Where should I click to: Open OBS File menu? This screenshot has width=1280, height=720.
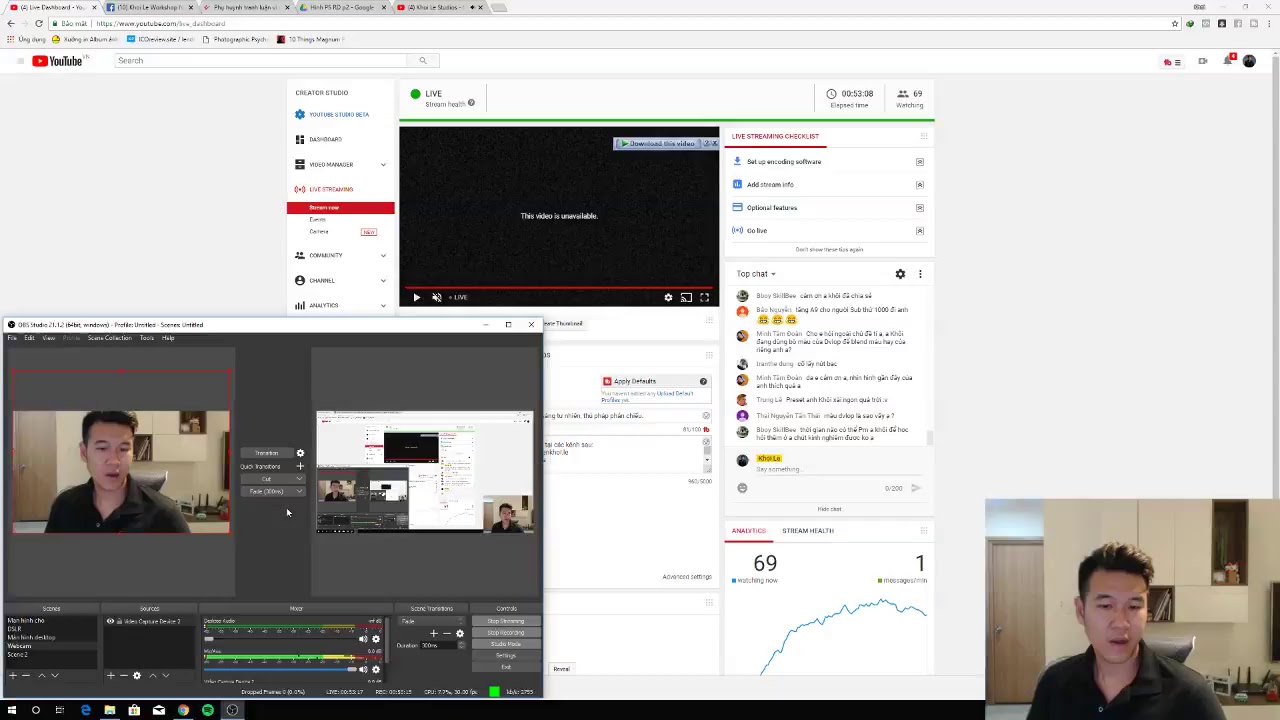tap(12, 338)
